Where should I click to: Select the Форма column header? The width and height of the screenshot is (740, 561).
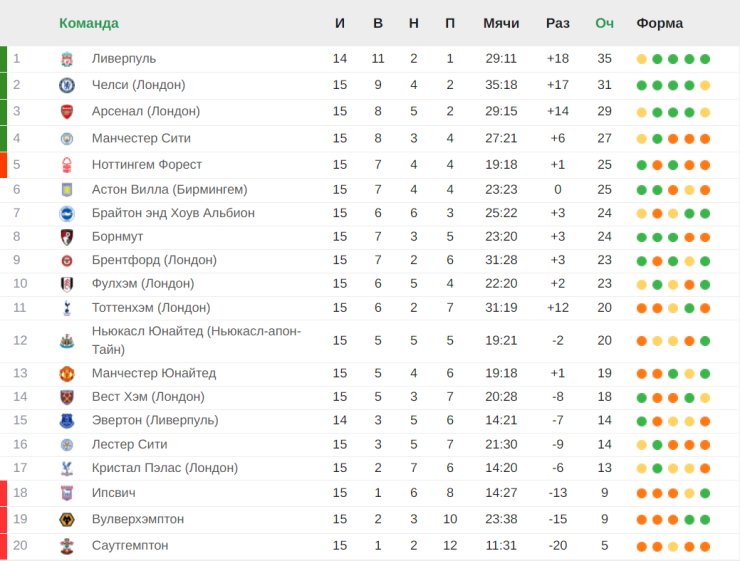coord(659,23)
